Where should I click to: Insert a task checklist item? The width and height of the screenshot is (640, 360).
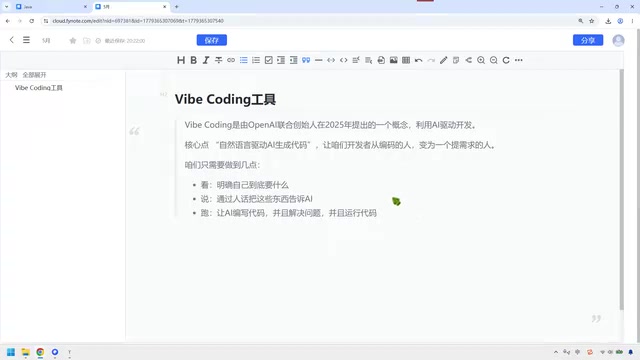pyautogui.click(x=269, y=60)
